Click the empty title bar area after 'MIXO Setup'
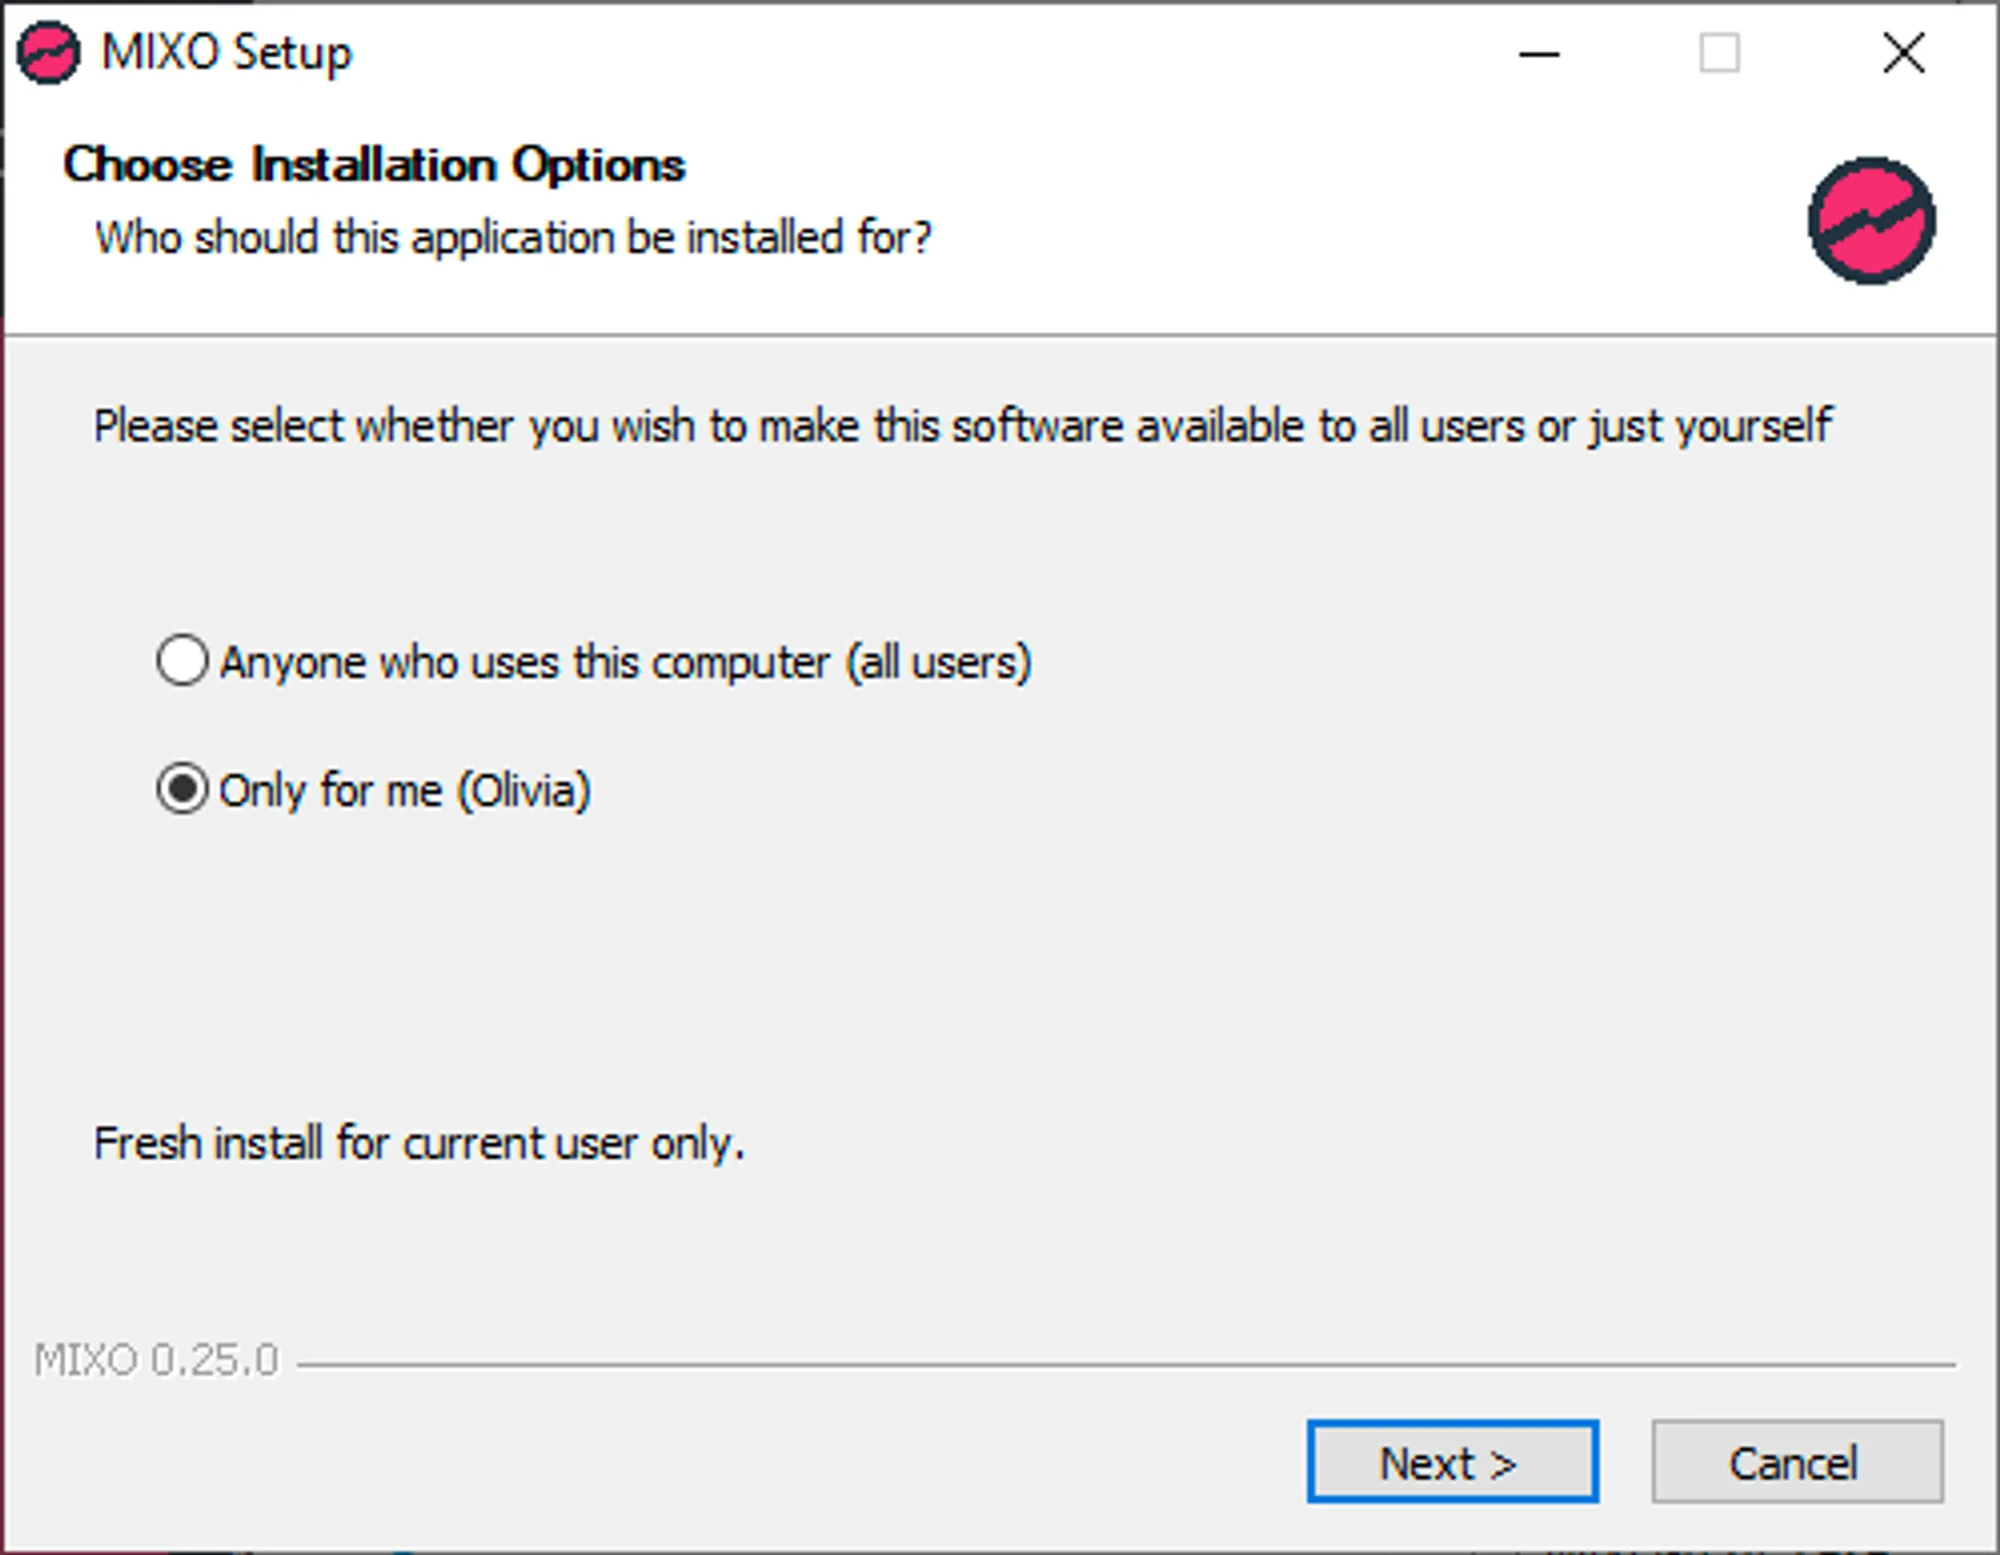The width and height of the screenshot is (2000, 1555). coord(900,54)
